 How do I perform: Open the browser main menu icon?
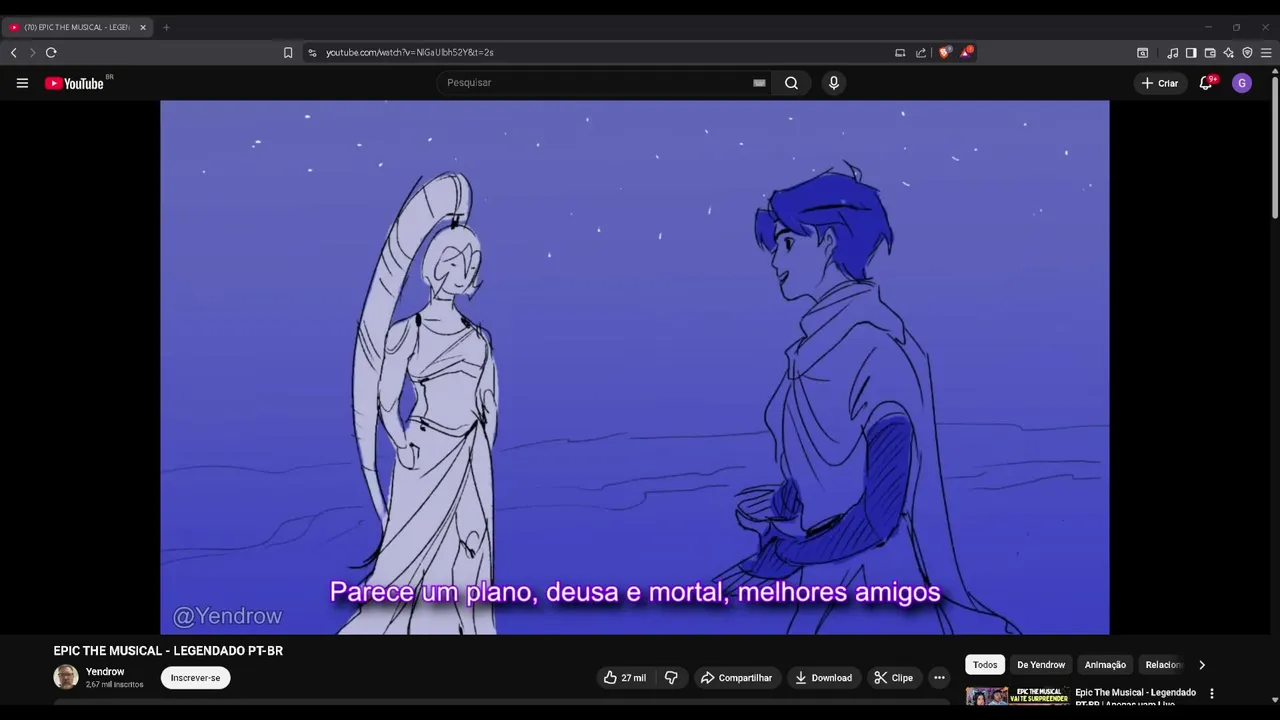(1266, 53)
